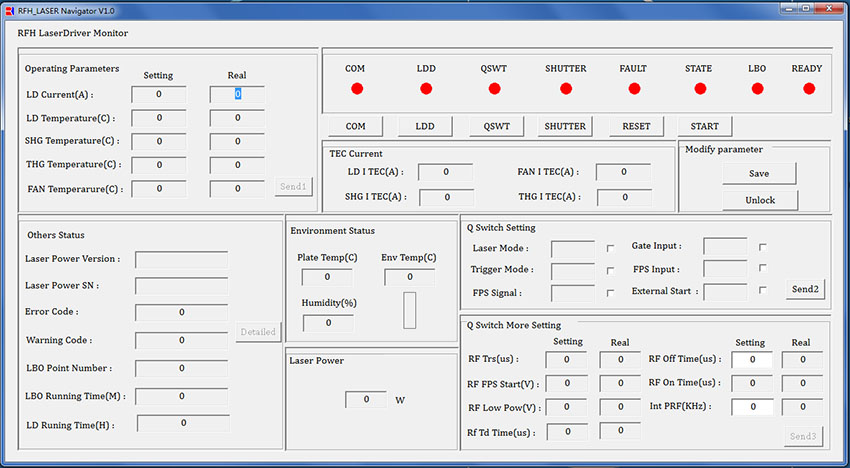The height and width of the screenshot is (468, 850).
Task: Click the RF Low Pow setting field
Action: 566,407
